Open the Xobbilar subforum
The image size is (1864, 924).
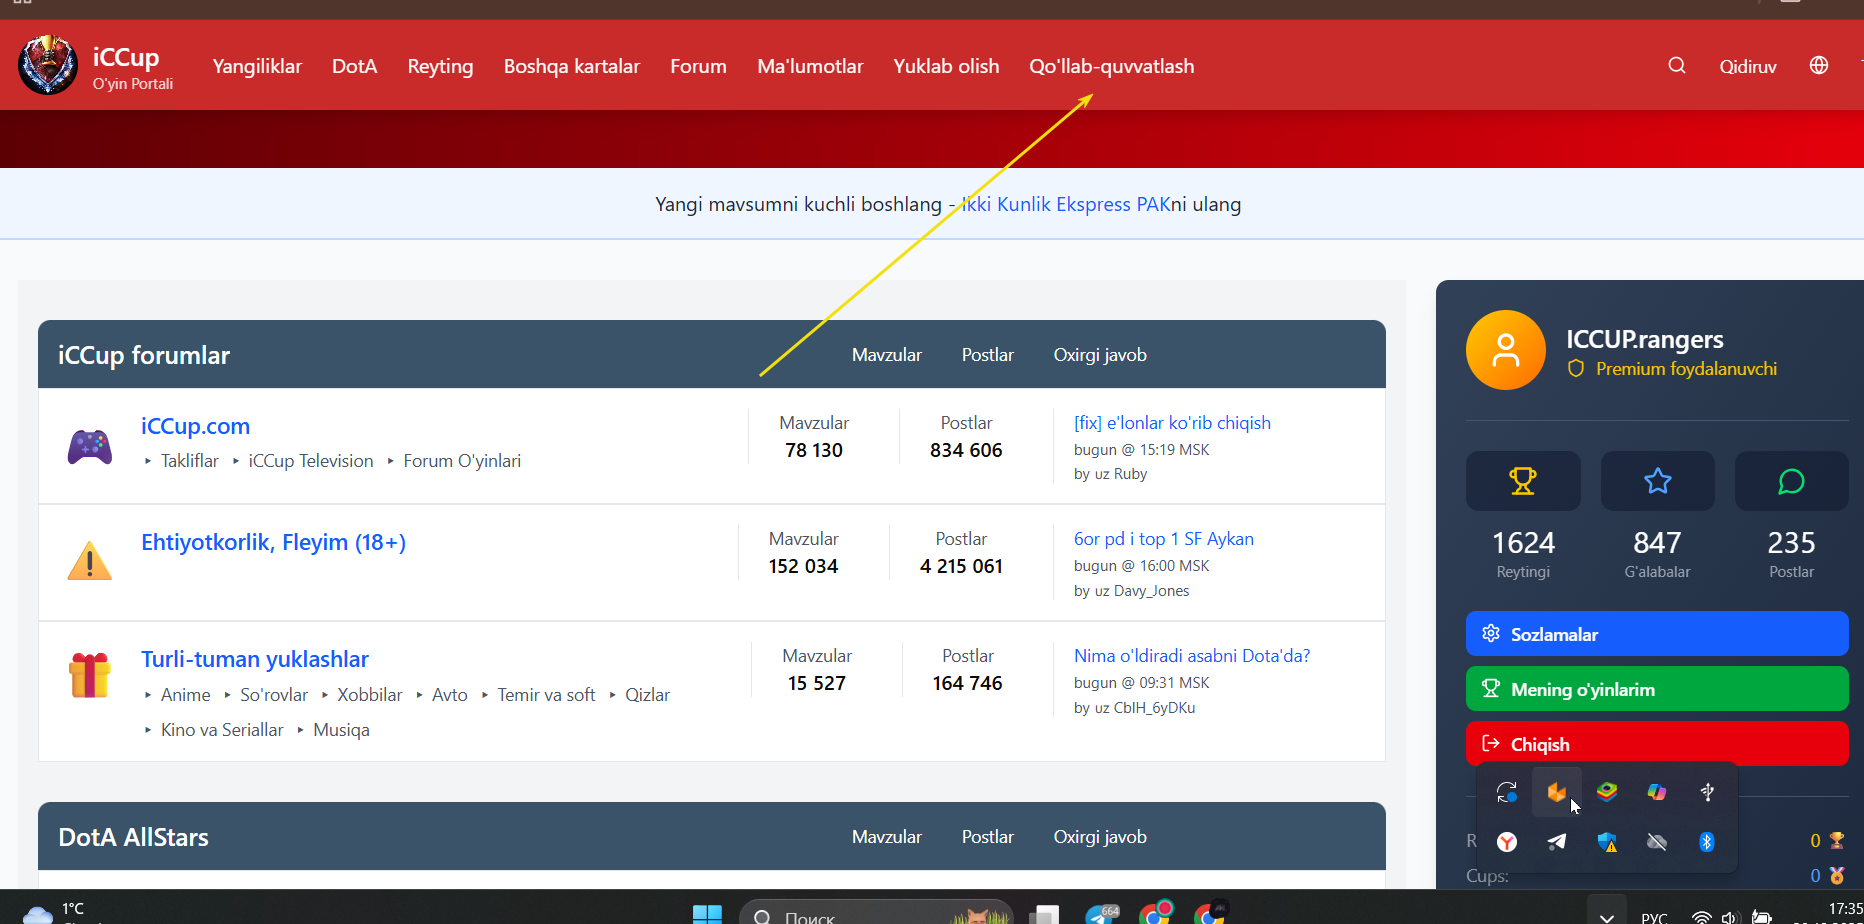click(x=370, y=695)
